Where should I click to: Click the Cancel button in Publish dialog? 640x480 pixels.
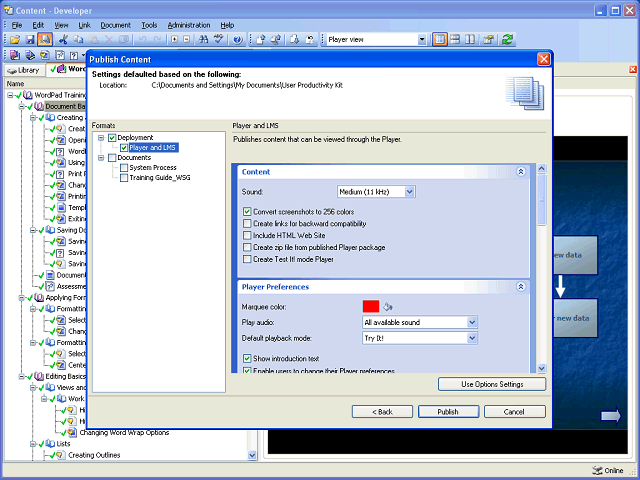coord(514,412)
